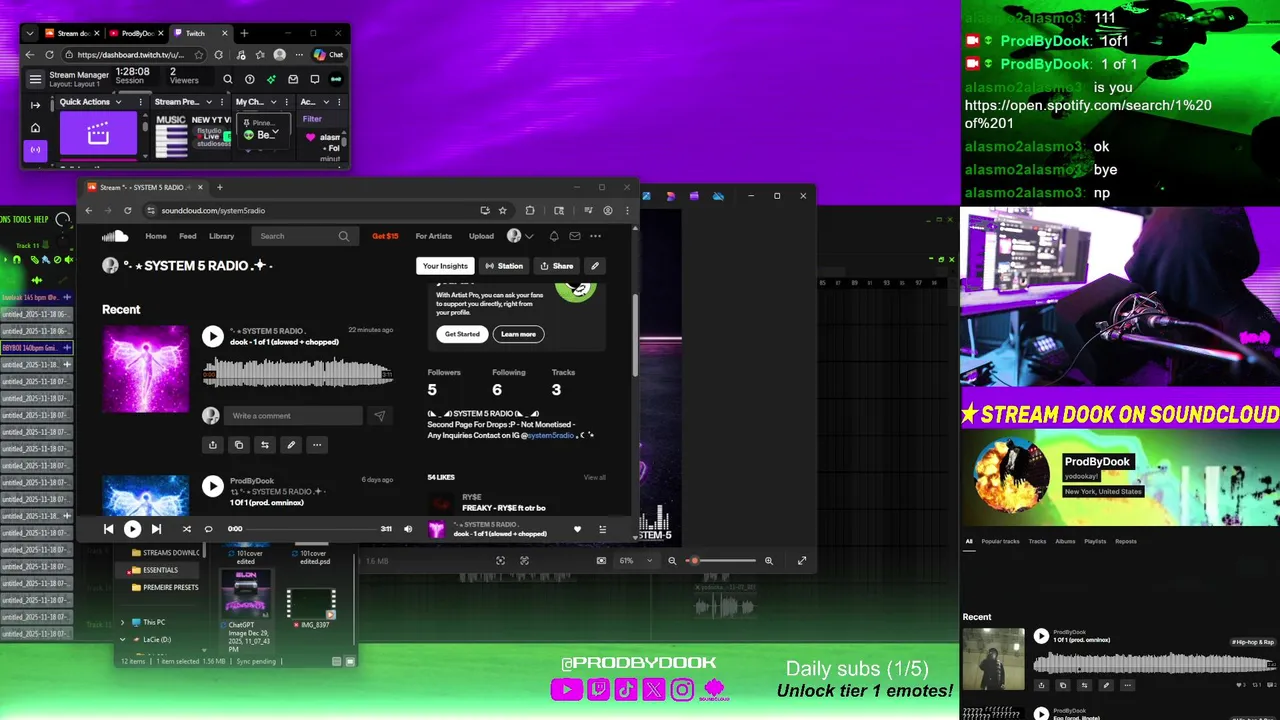This screenshot has height=720, width=1280.
Task: Like the current track with the heart in player bar
Action: [577, 529]
